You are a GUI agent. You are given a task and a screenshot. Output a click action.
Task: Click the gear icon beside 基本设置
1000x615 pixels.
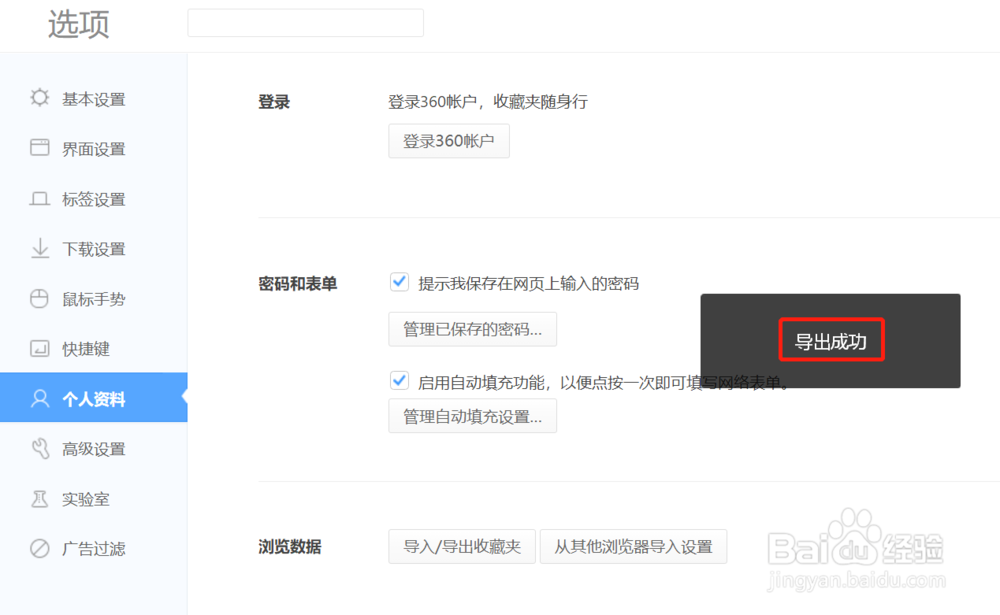point(40,98)
